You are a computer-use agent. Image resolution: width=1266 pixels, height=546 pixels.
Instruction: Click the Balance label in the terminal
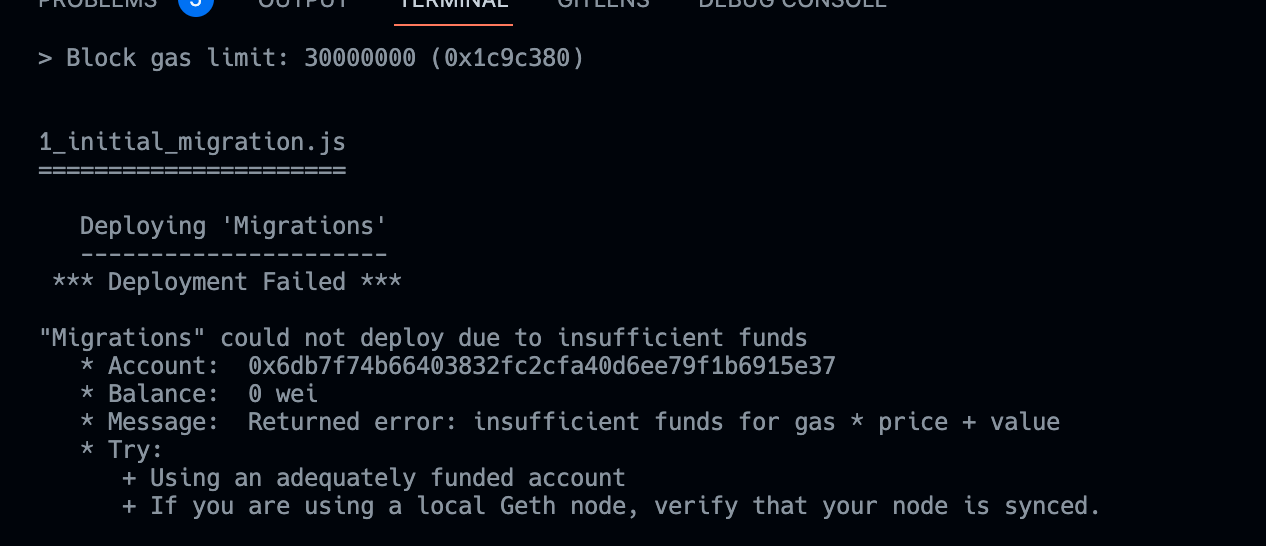point(163,394)
